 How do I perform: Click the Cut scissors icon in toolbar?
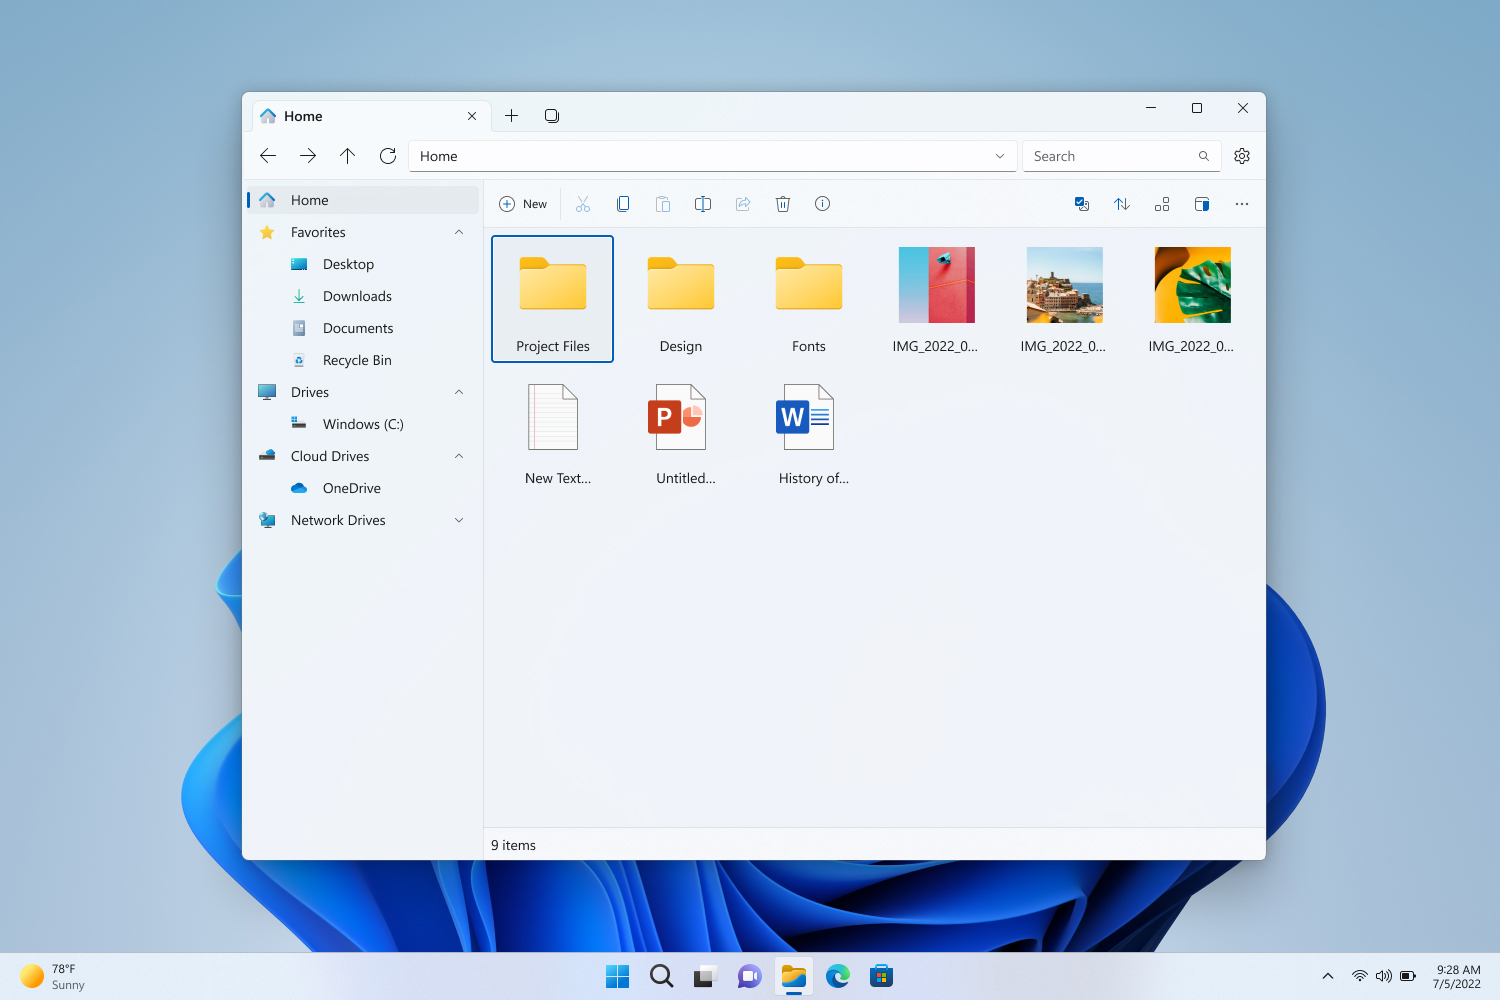pos(583,204)
